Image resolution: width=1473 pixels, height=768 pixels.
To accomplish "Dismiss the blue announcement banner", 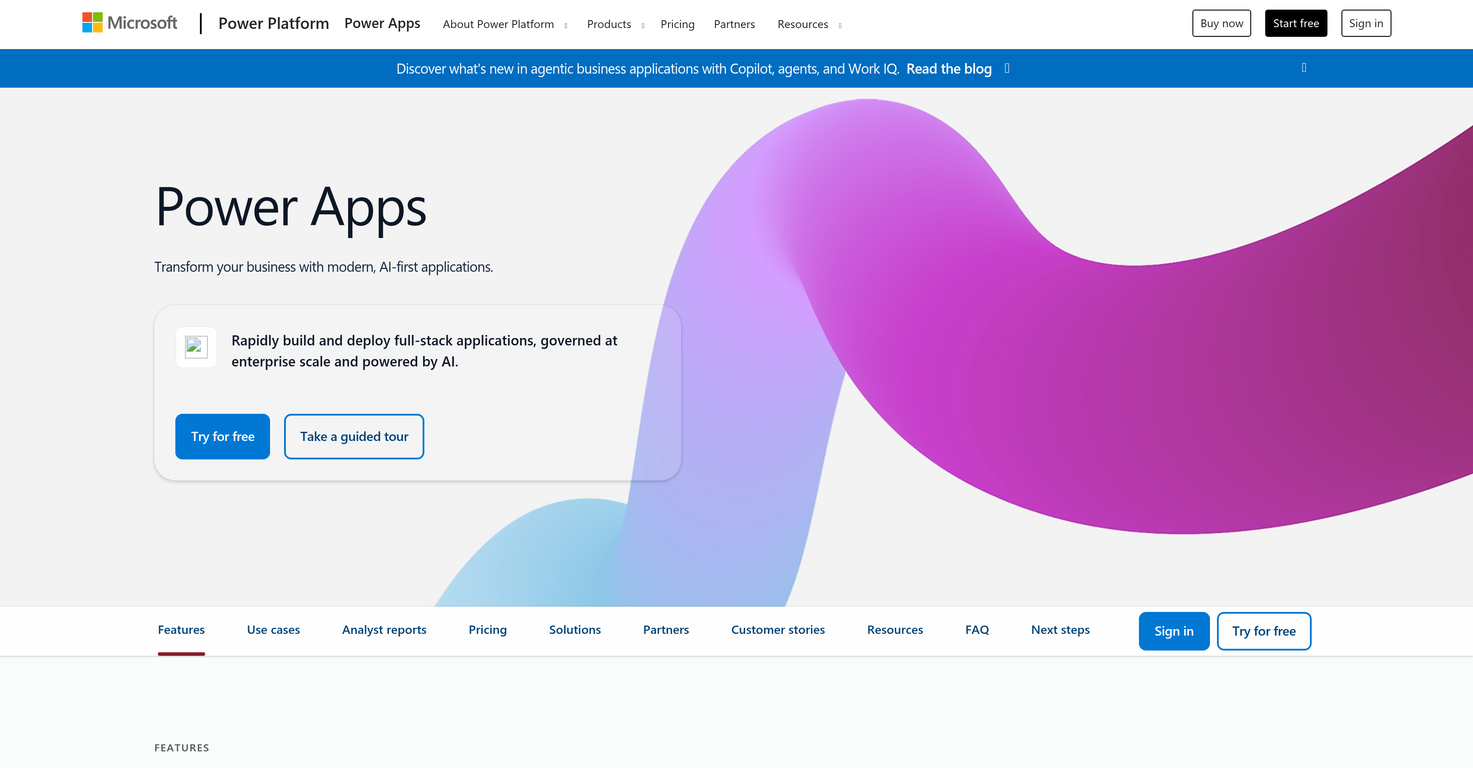I will point(1304,68).
